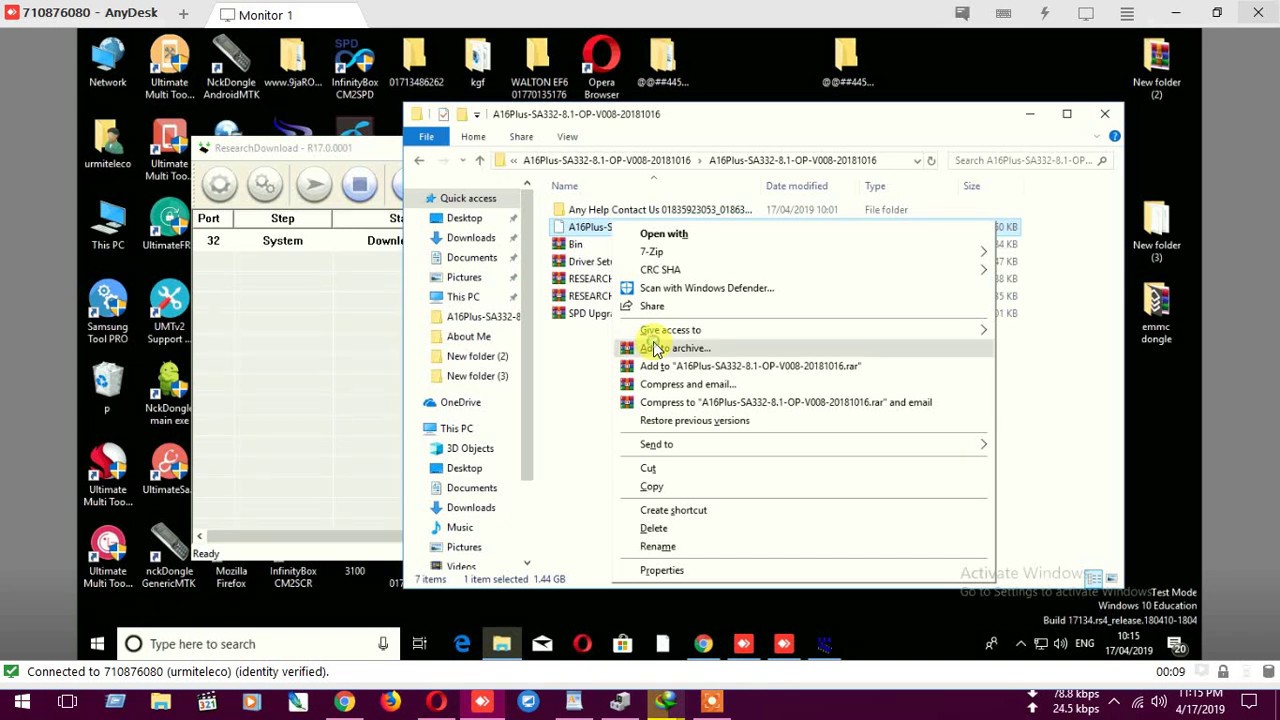This screenshot has width=1280, height=720.
Task: Expand the Give access to submenu
Action: pos(802,330)
